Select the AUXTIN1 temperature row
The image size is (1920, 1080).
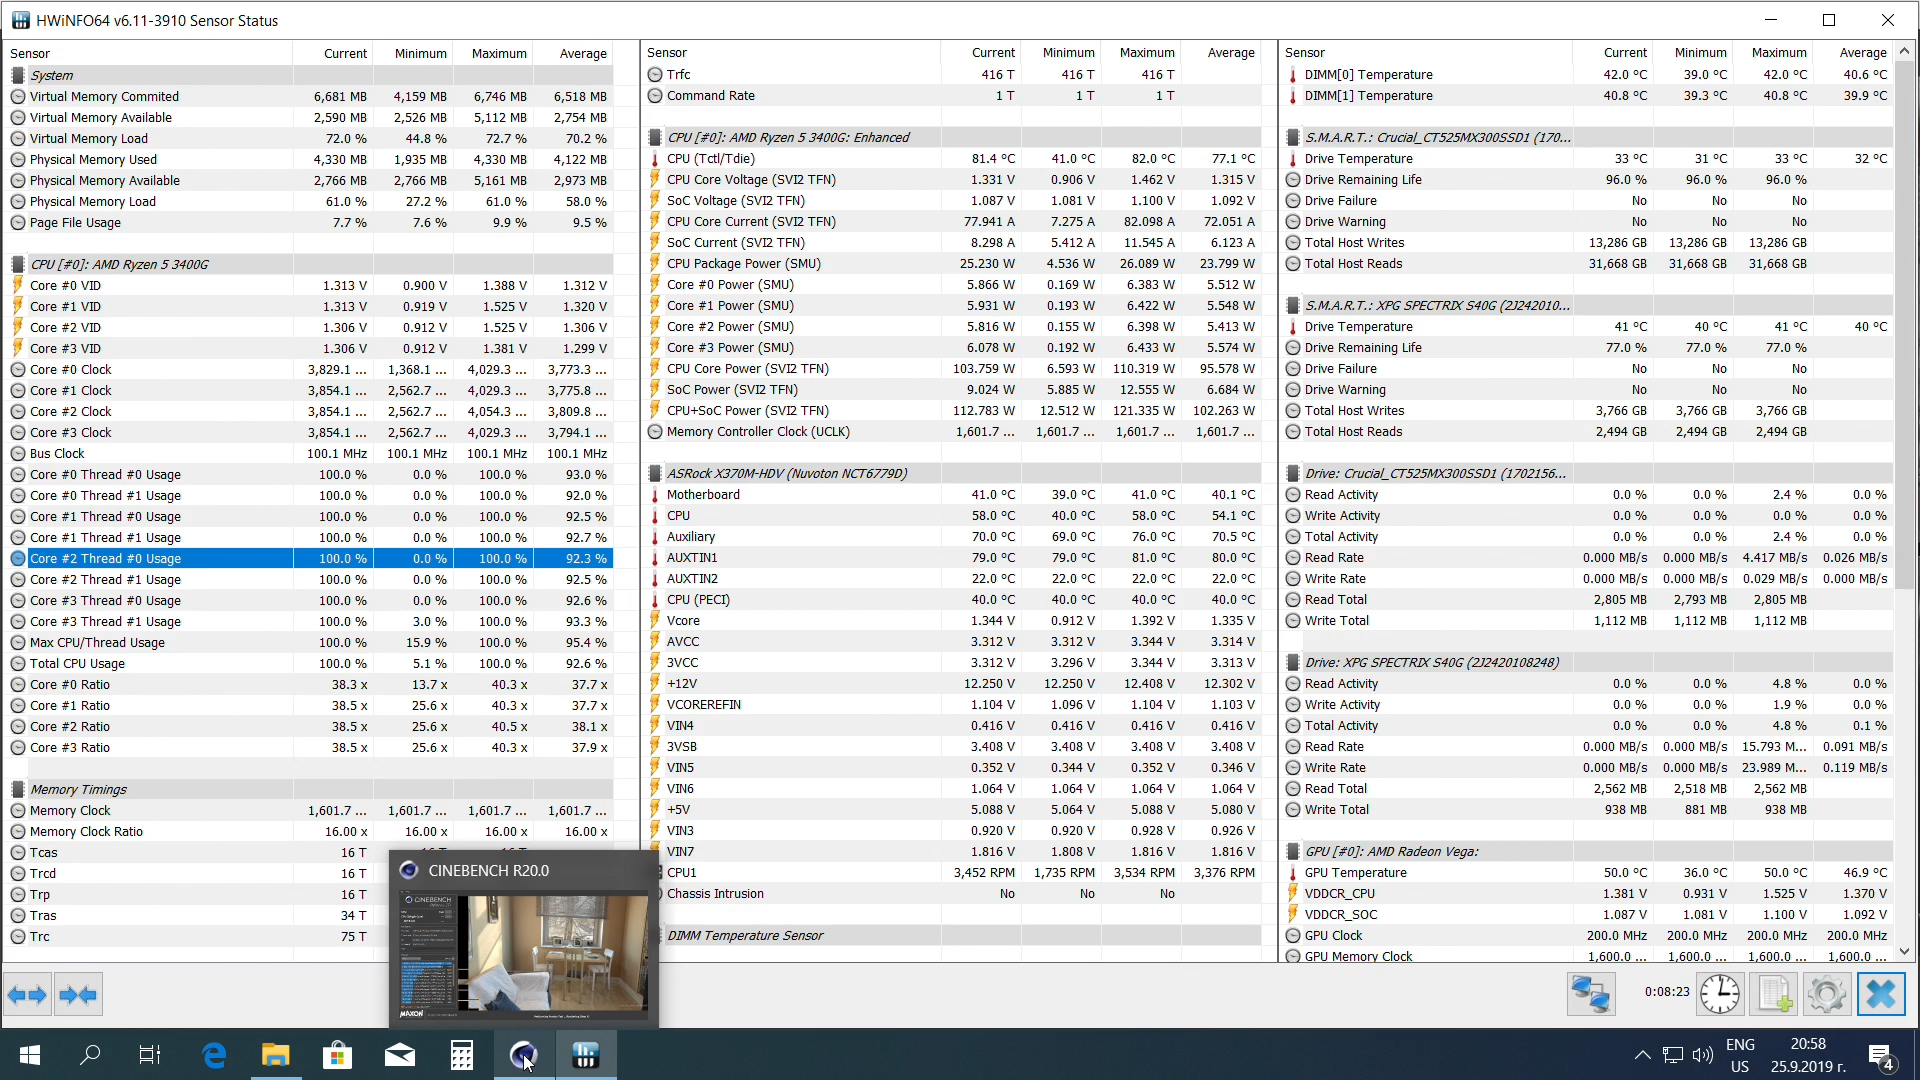point(953,557)
